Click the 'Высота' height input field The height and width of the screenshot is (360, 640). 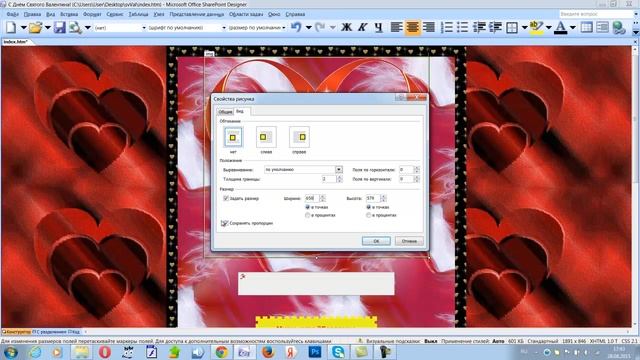(x=373, y=198)
